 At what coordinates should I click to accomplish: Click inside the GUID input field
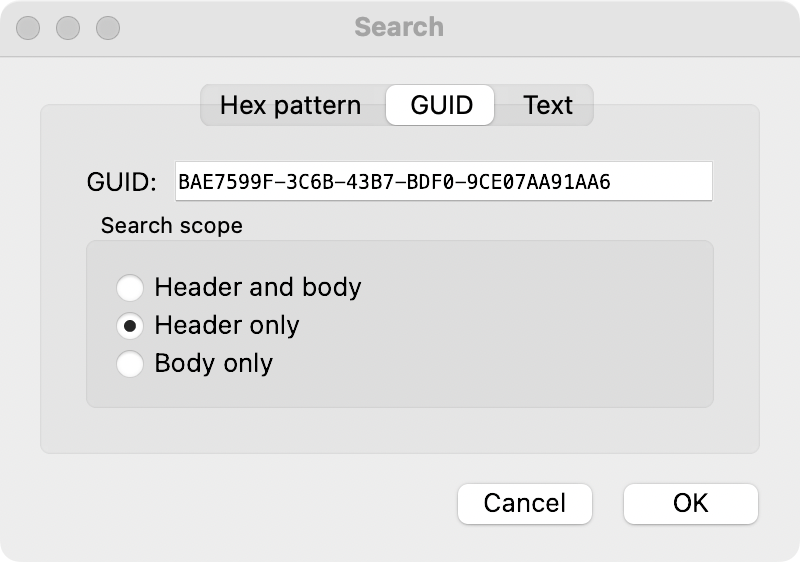pos(443,182)
